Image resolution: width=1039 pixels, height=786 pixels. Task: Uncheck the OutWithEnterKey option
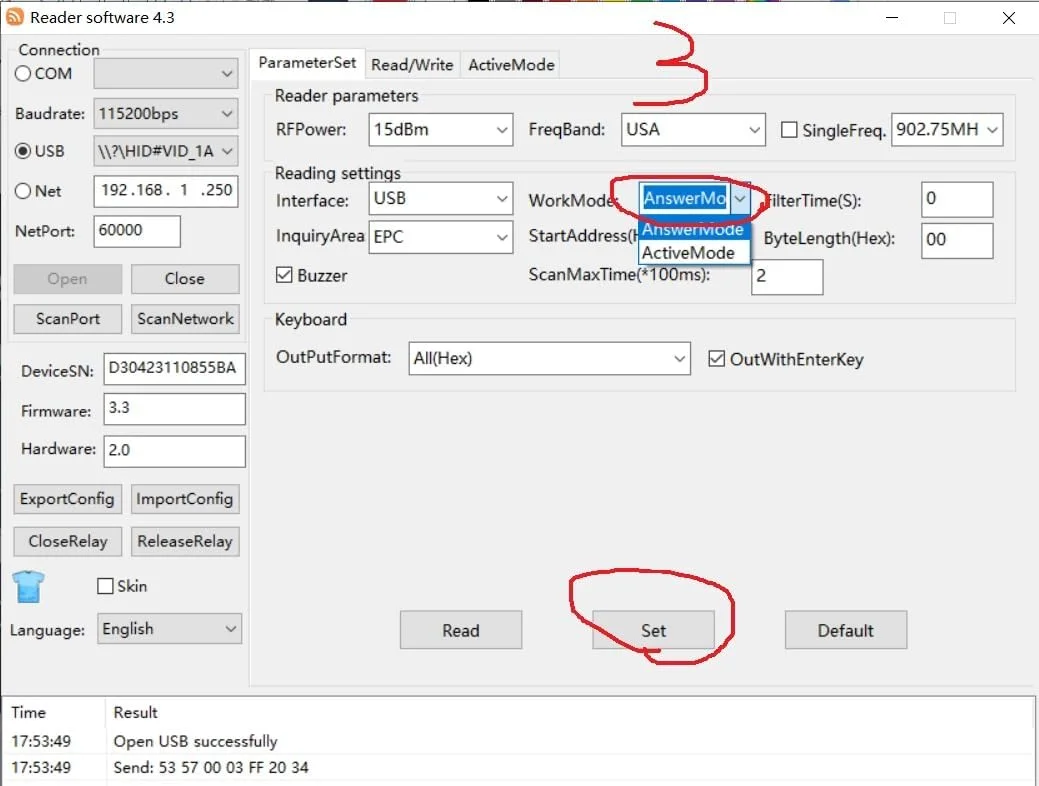tap(716, 359)
